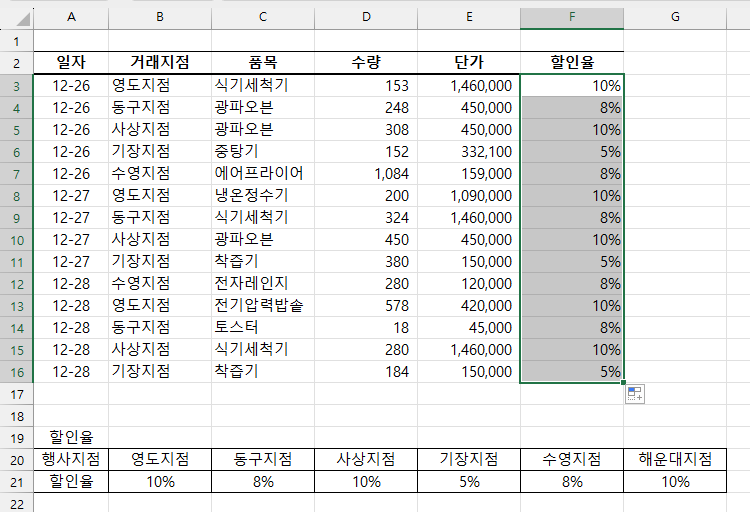Select the 중탕기 cell
750x512 pixels.
click(x=263, y=151)
